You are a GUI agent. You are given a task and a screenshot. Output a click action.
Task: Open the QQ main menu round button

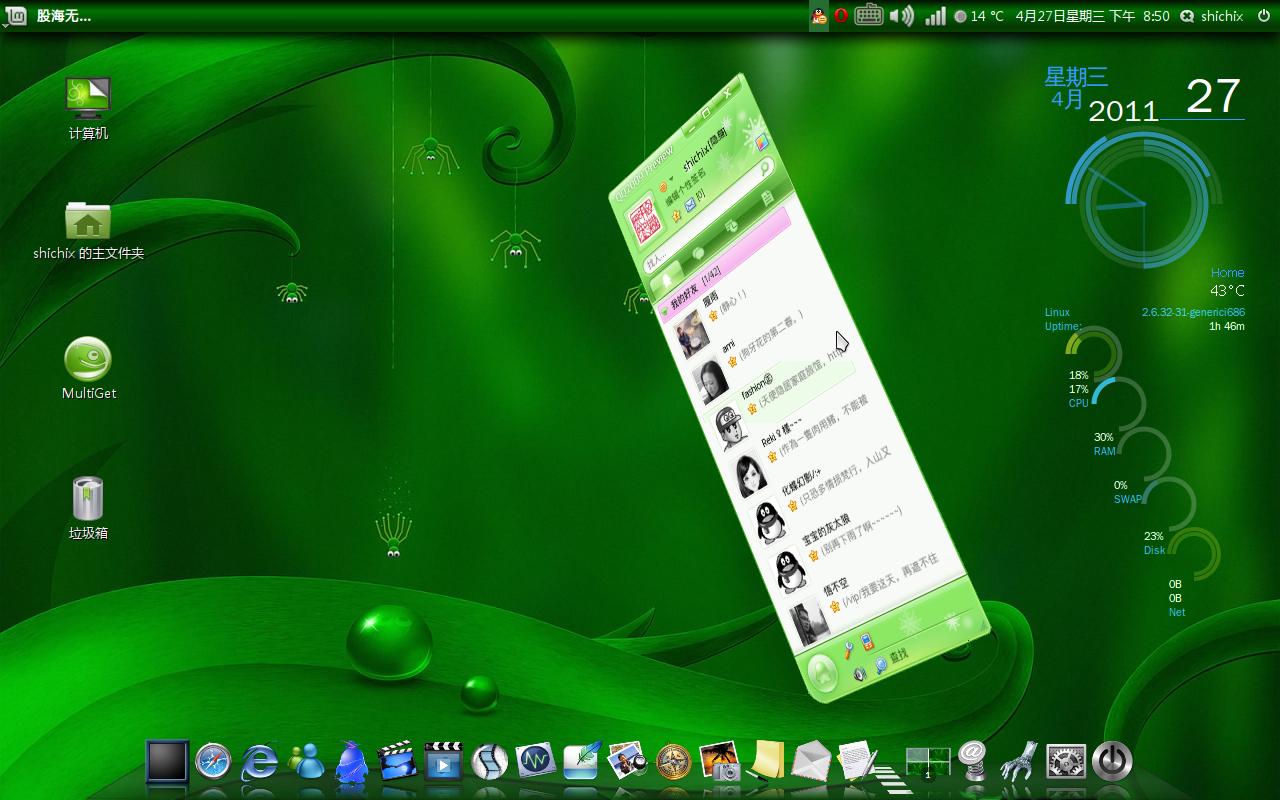pos(822,672)
